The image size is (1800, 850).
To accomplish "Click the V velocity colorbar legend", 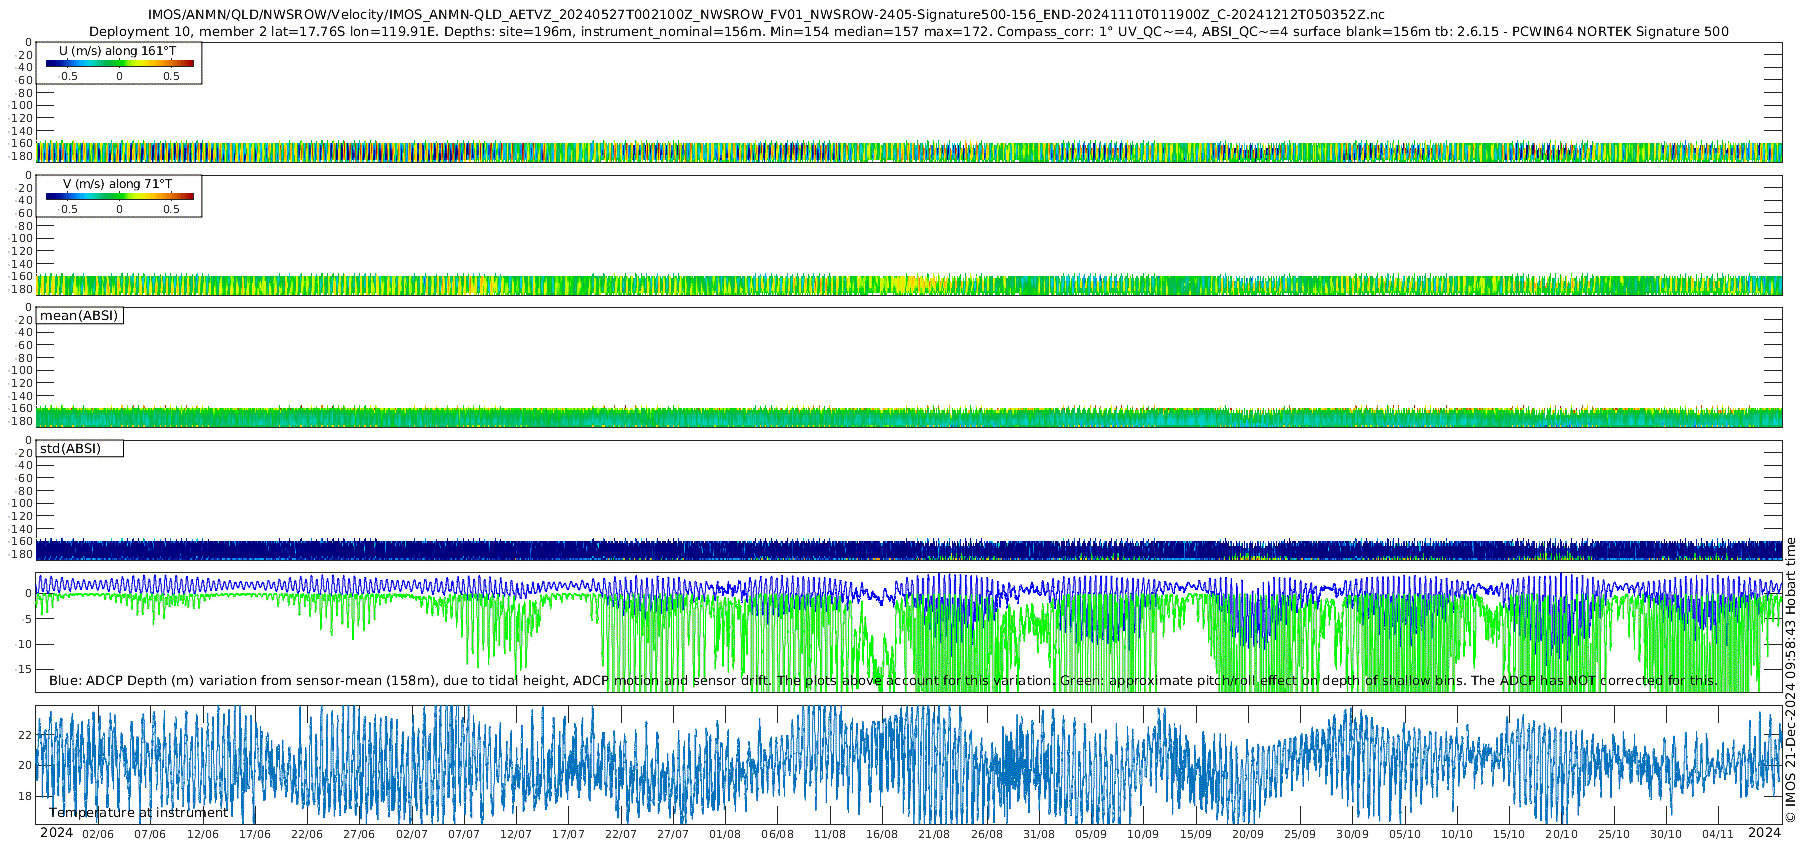I will [x=119, y=197].
